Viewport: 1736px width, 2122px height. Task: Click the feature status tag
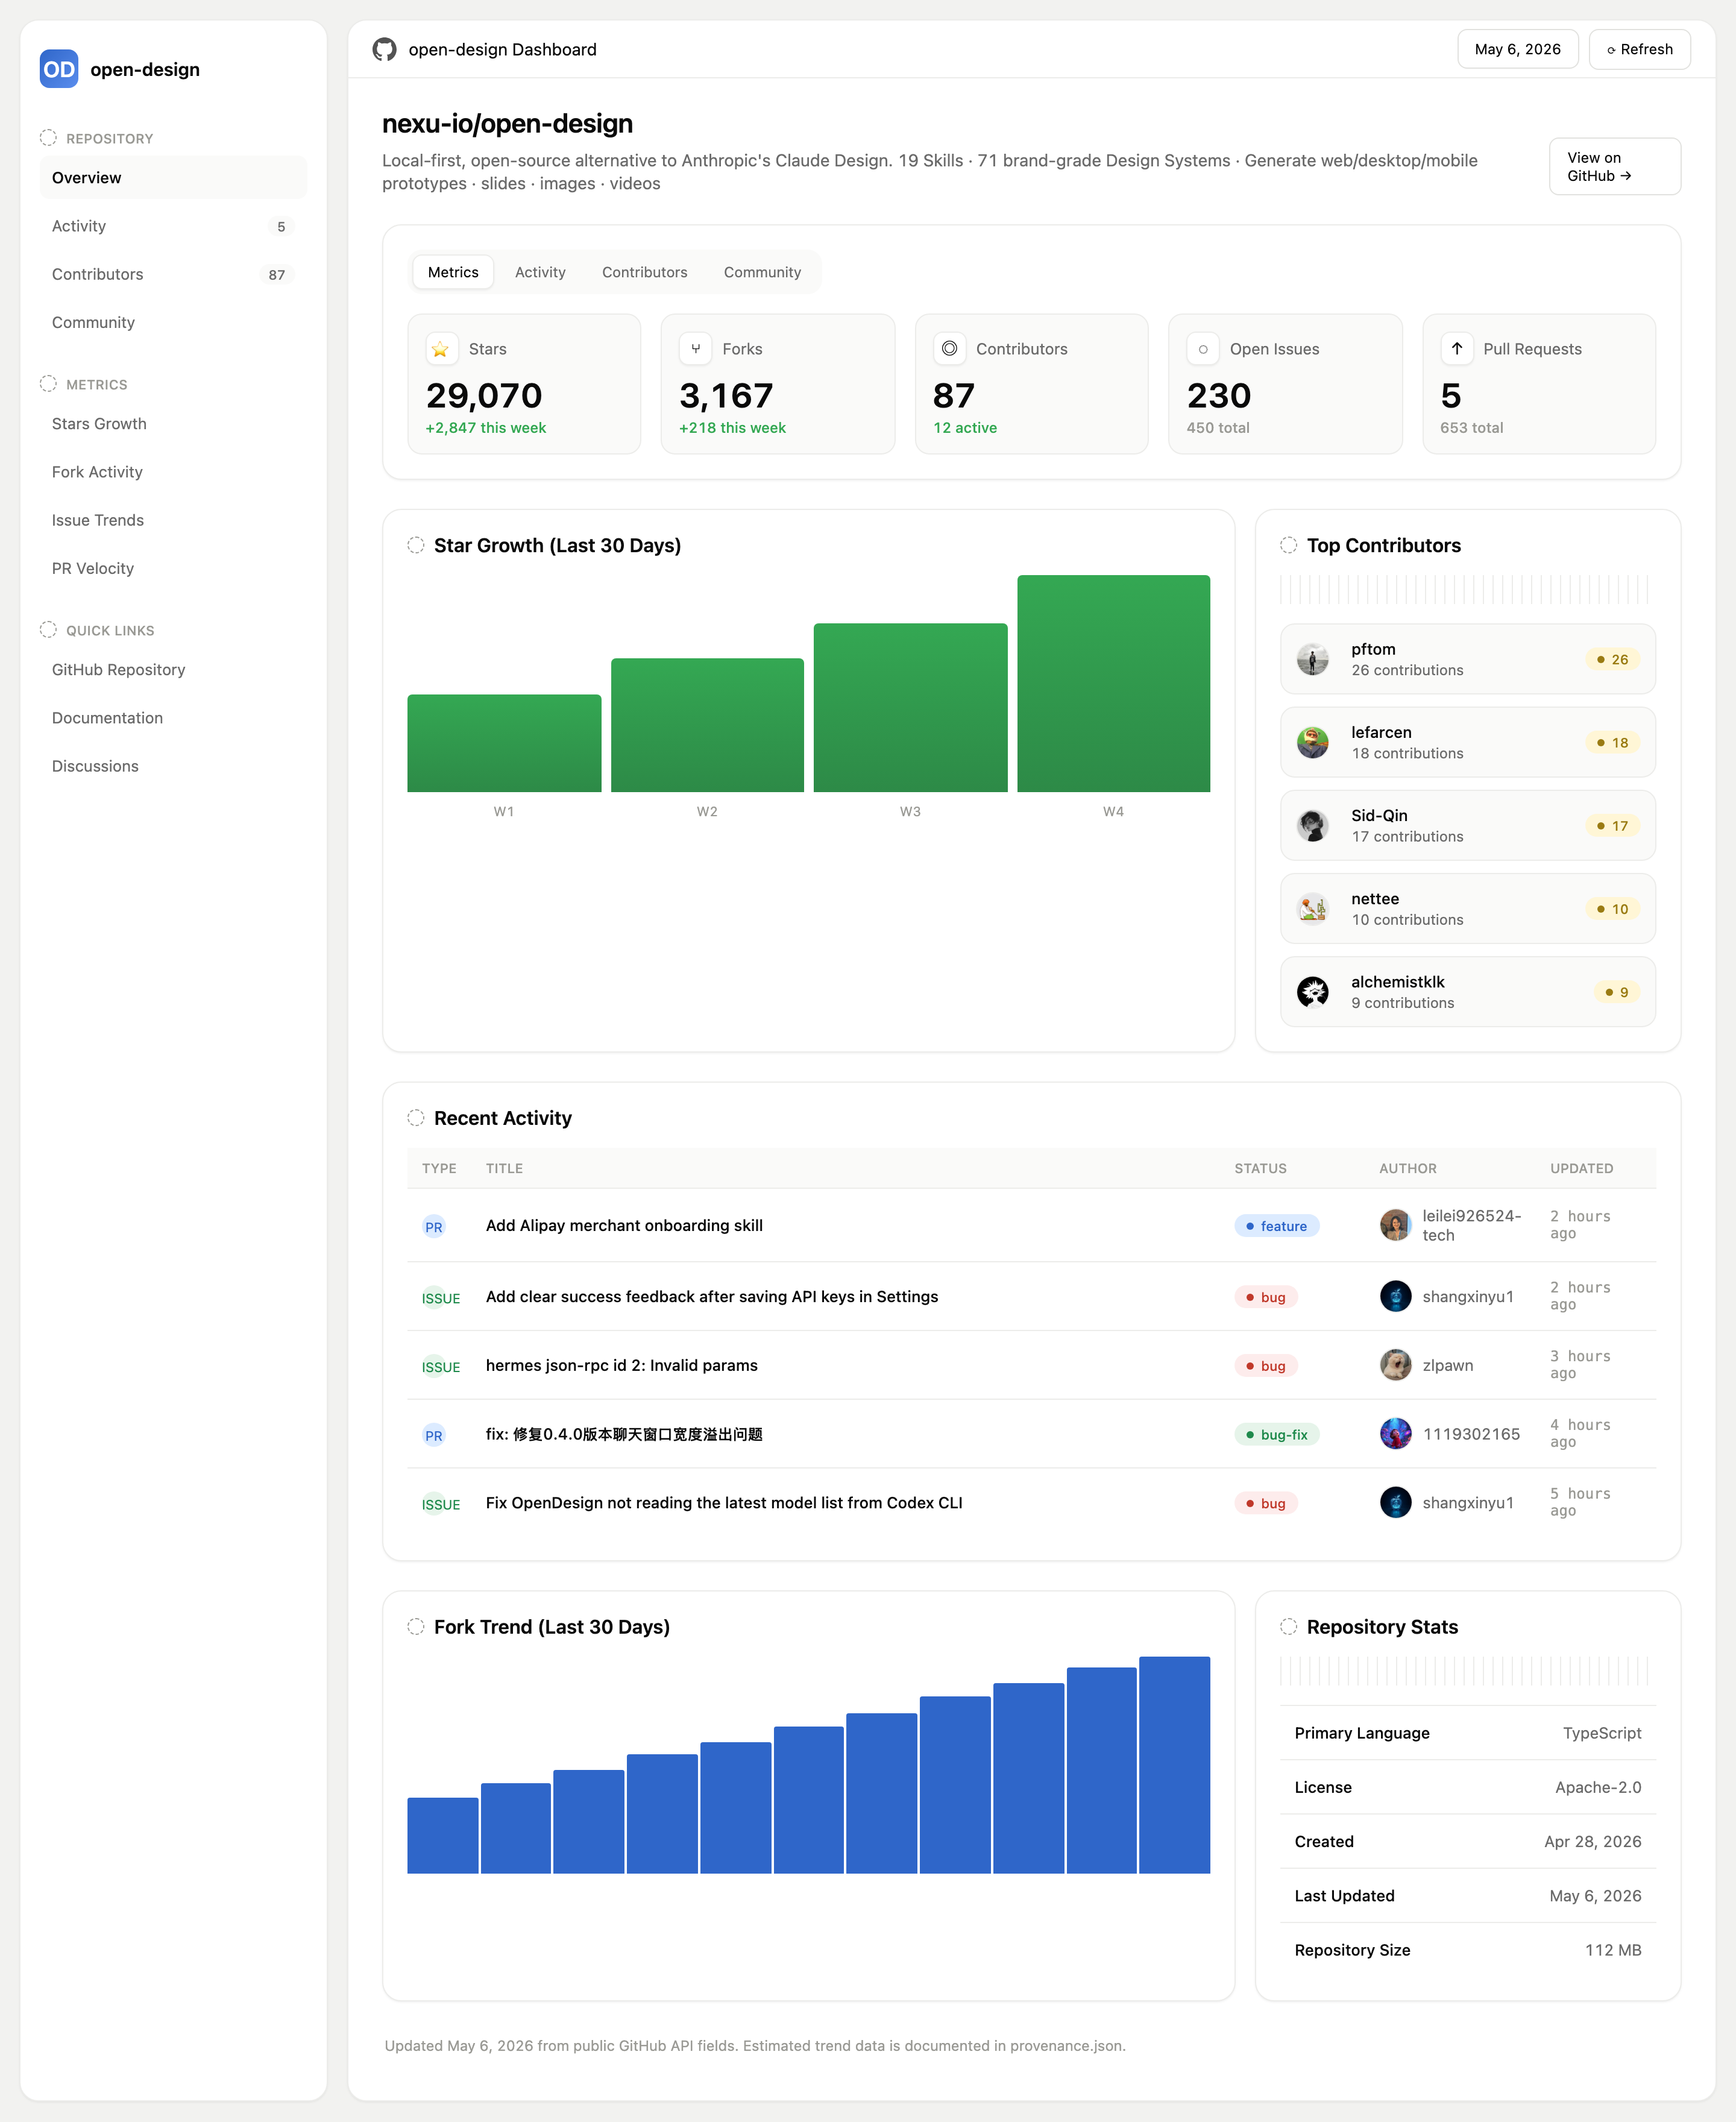(x=1276, y=1226)
